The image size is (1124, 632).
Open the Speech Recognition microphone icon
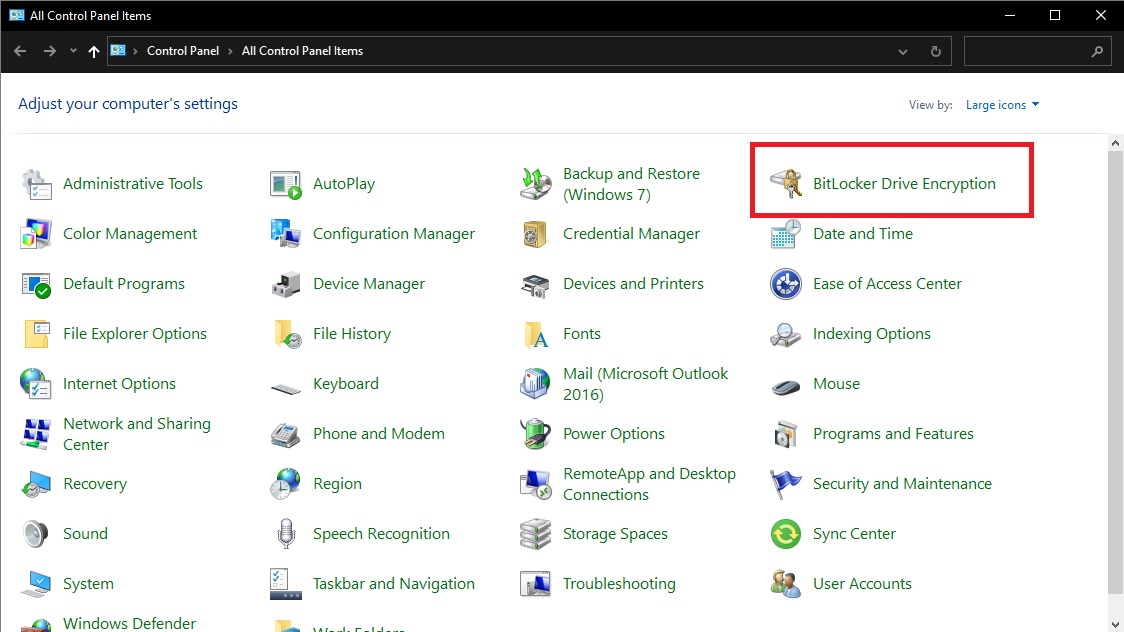tap(286, 535)
